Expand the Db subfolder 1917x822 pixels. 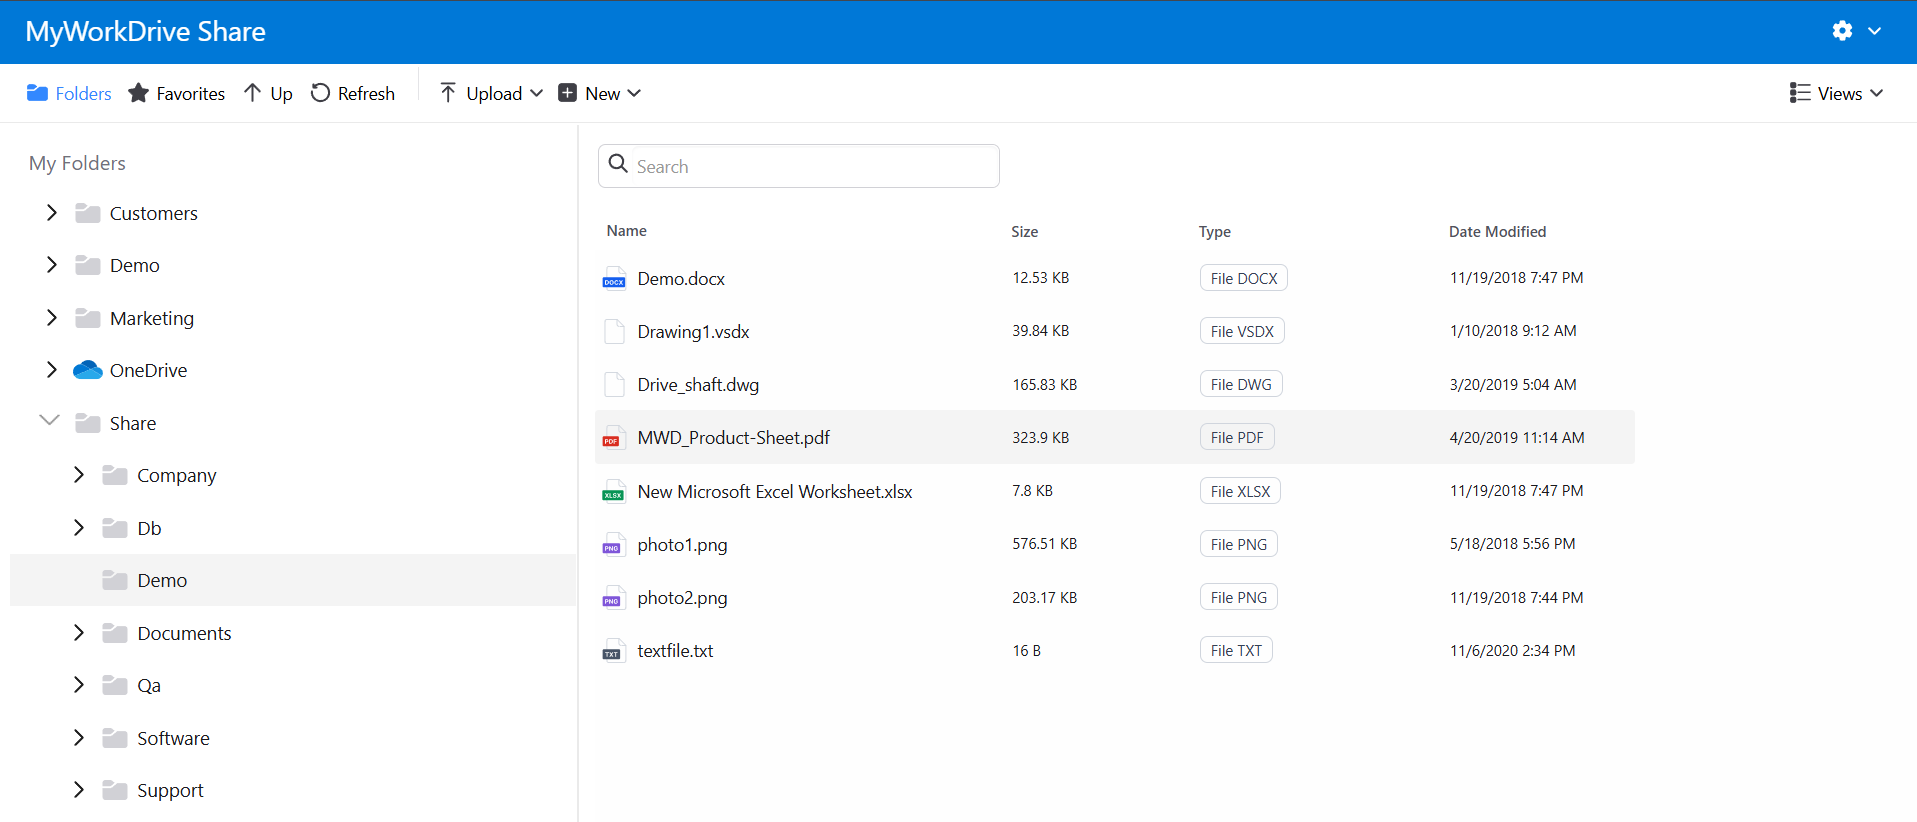79,528
